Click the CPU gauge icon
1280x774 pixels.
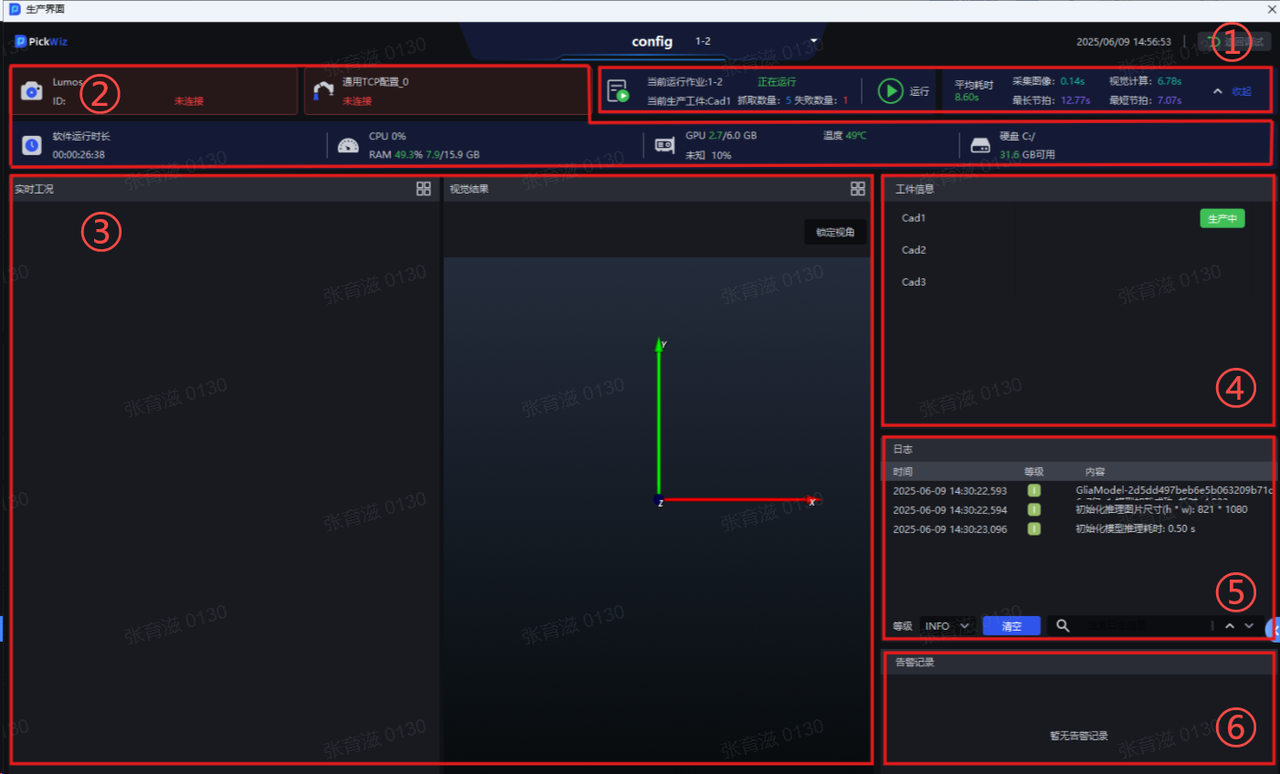[348, 146]
